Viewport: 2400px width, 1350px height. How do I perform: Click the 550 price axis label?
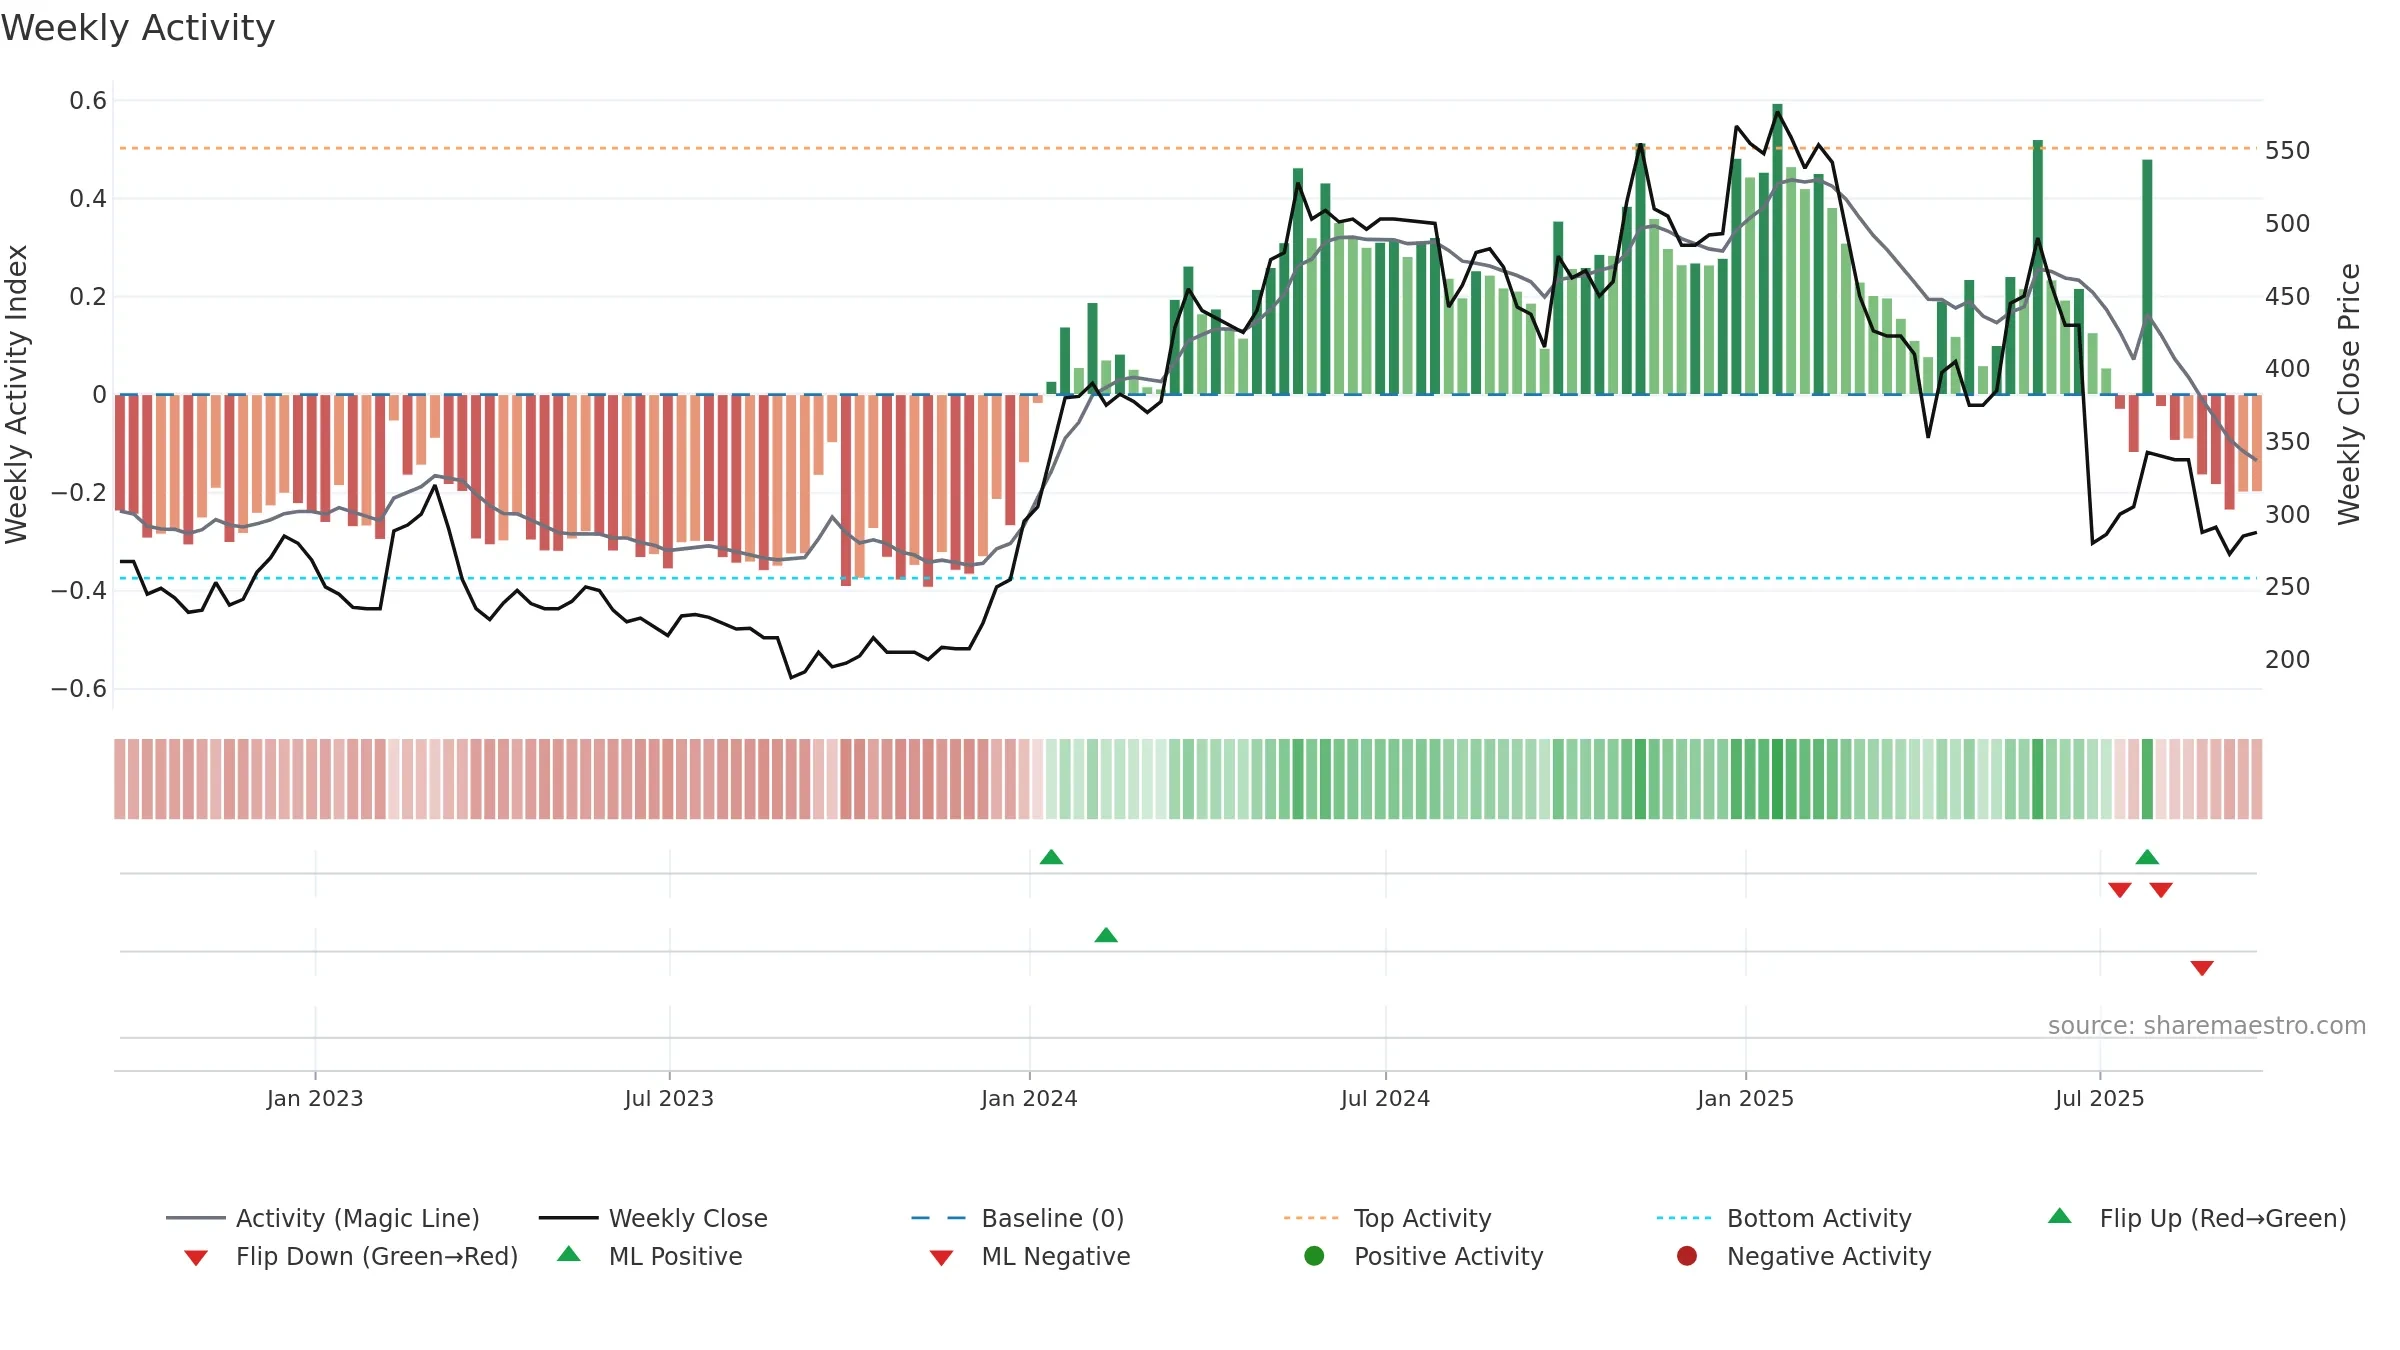click(x=2288, y=151)
